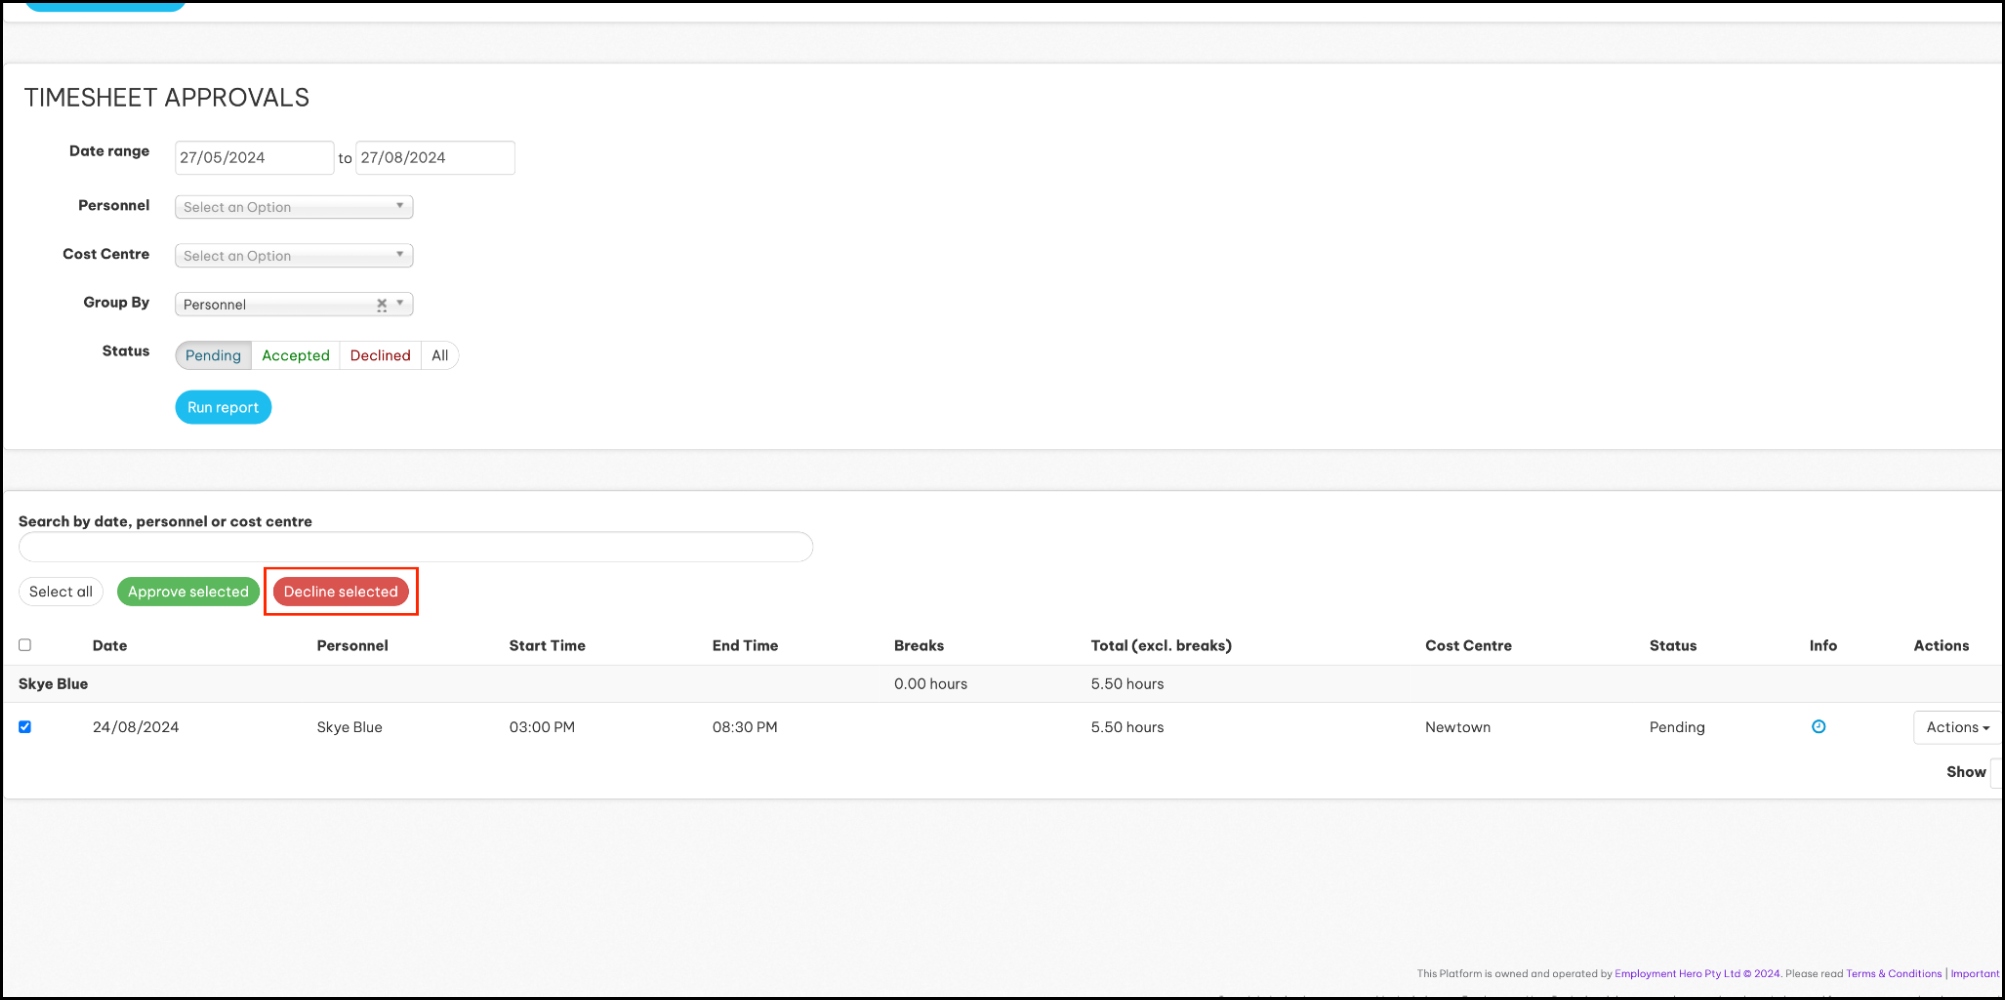Viewport: 2005px width, 1000px height.
Task: Select the Pending status filter
Action: [x=213, y=355]
